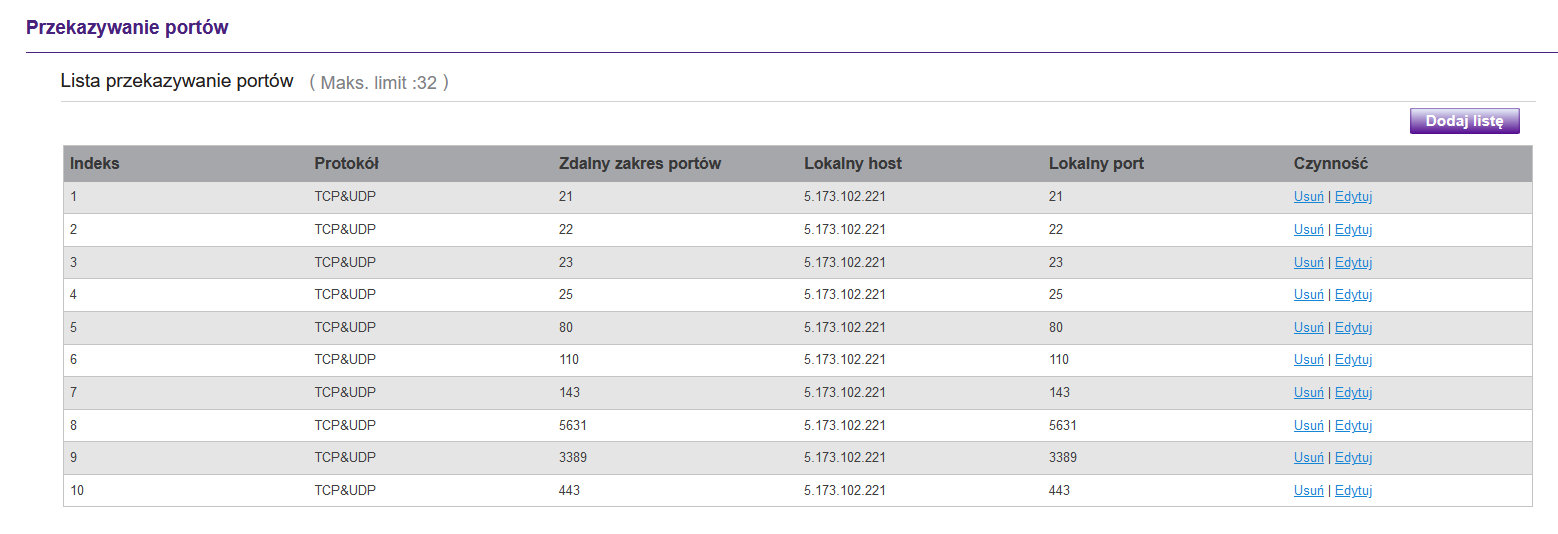Edit the port 25 forwarding entry
Viewport: 1558px width, 534px height.
pyautogui.click(x=1353, y=295)
